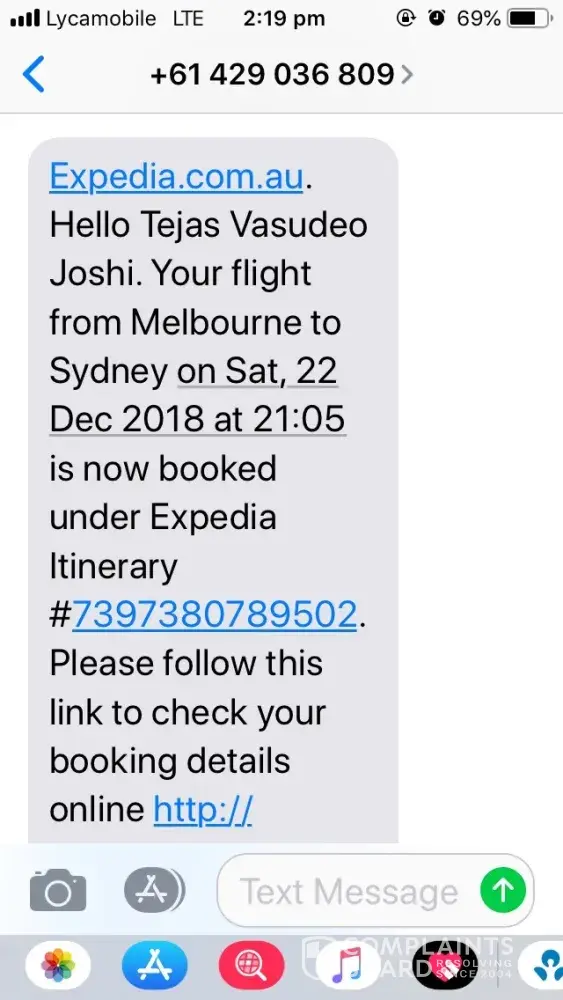
Task: Open the http:// booking details link
Action: pos(203,810)
